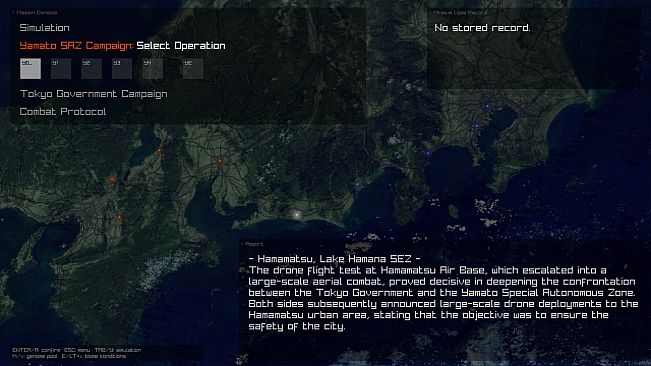Click the Hamamatsu, Lake Hamana SEZ report heading
Screen dimensions: 651x366
[334, 259]
